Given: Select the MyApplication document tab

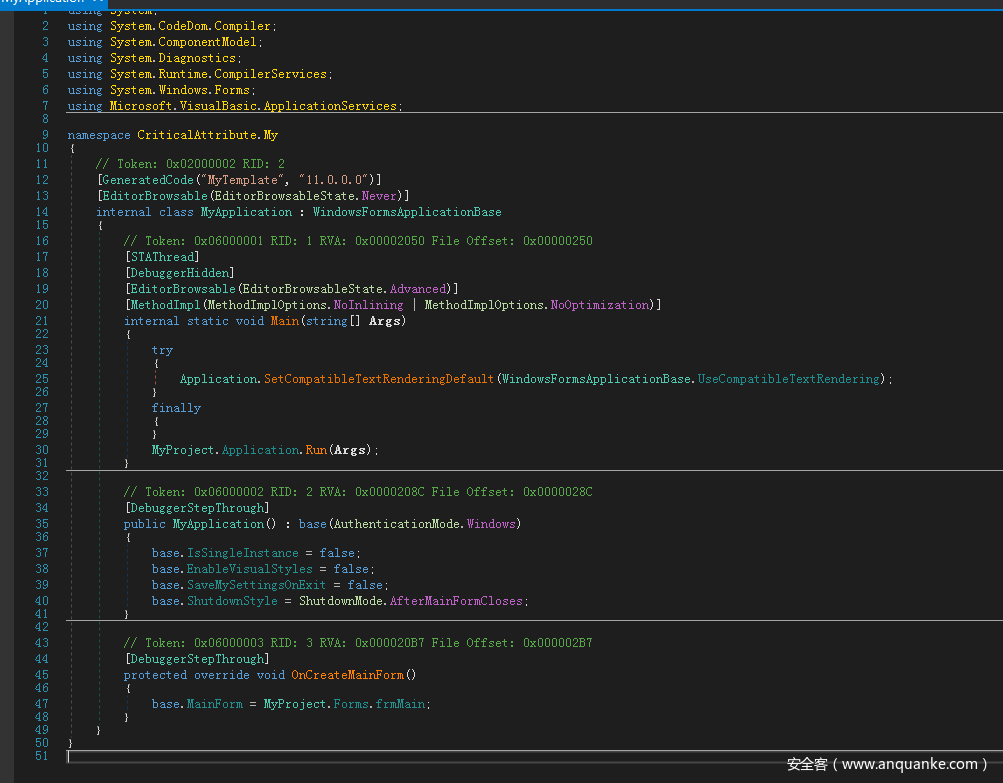Looking at the screenshot, I should [x=40, y=3].
